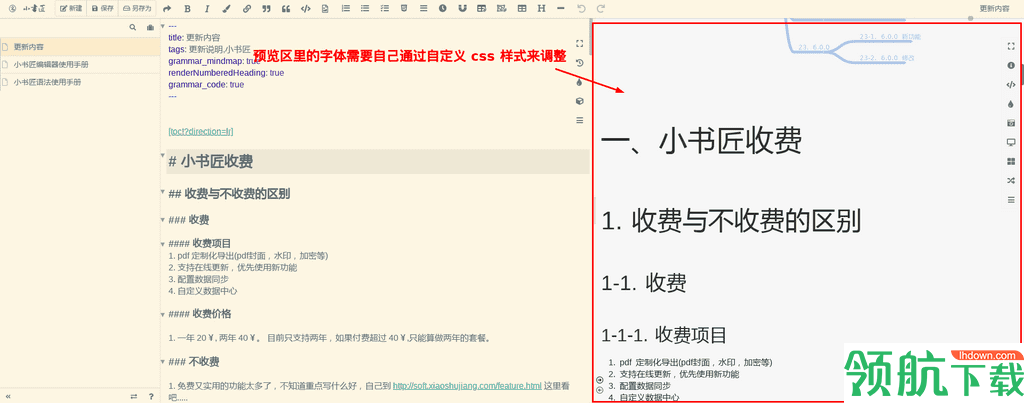The image size is (1024, 403).
Task: Fold the # 小书匠收费 heading section
Action: coord(163,155)
